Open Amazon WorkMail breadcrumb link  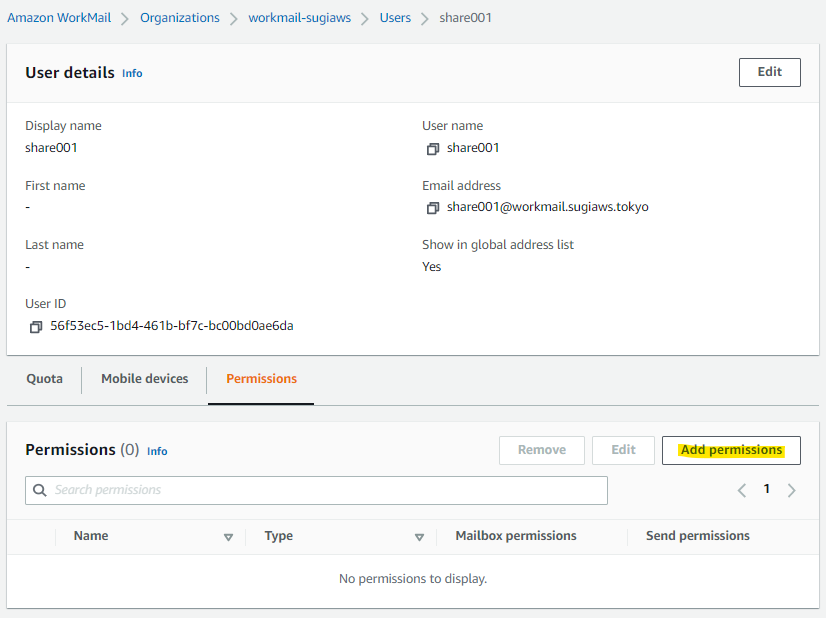click(59, 18)
